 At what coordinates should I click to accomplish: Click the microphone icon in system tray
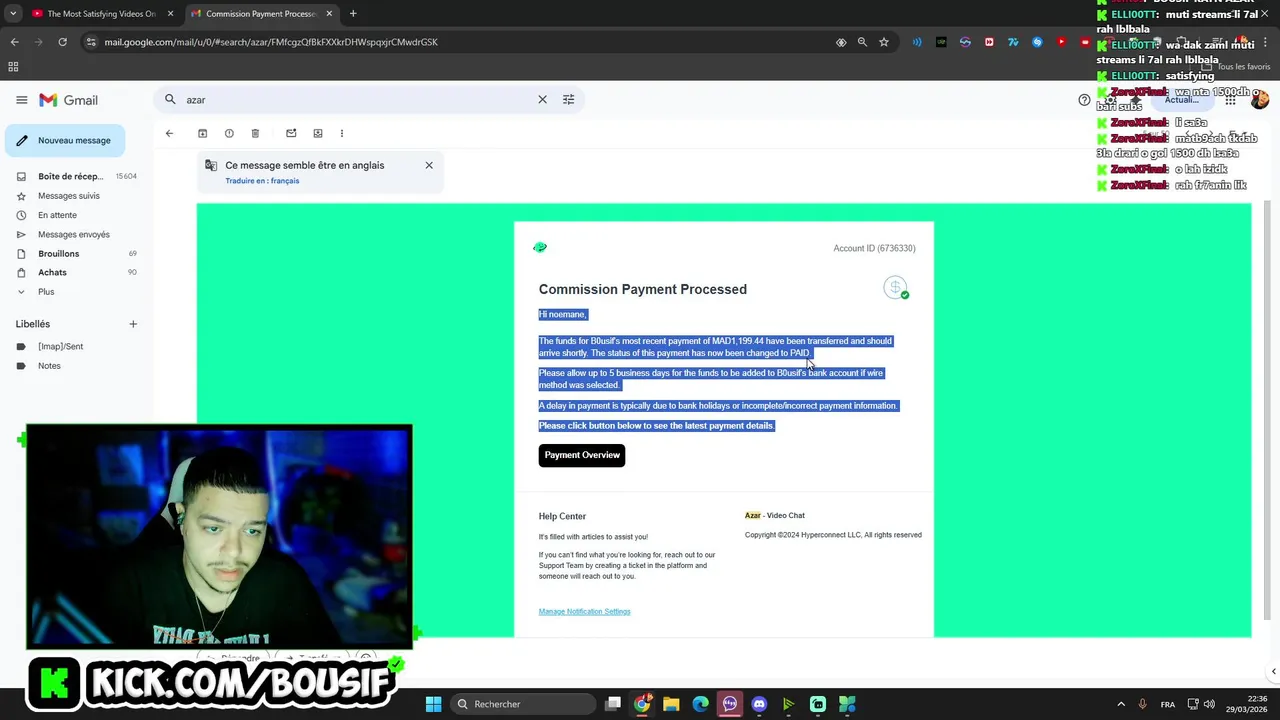[1142, 704]
